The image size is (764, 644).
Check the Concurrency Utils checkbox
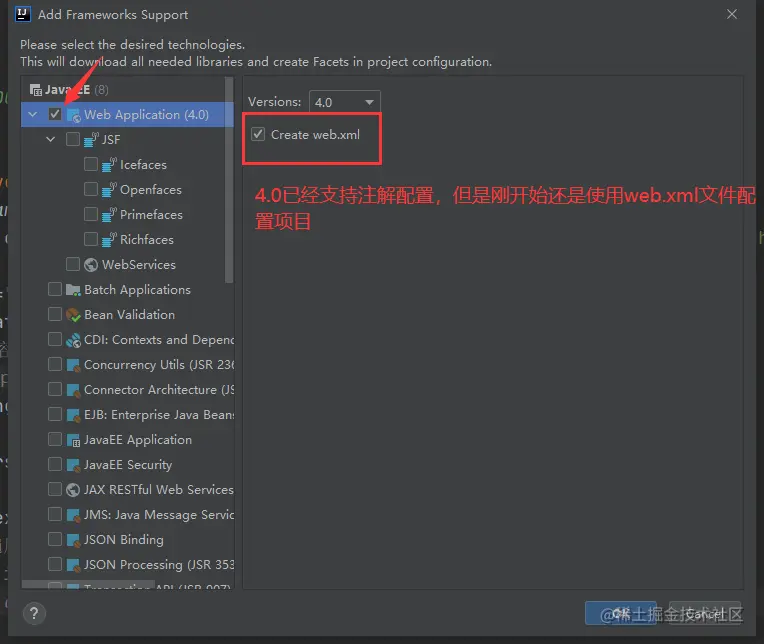click(55, 364)
